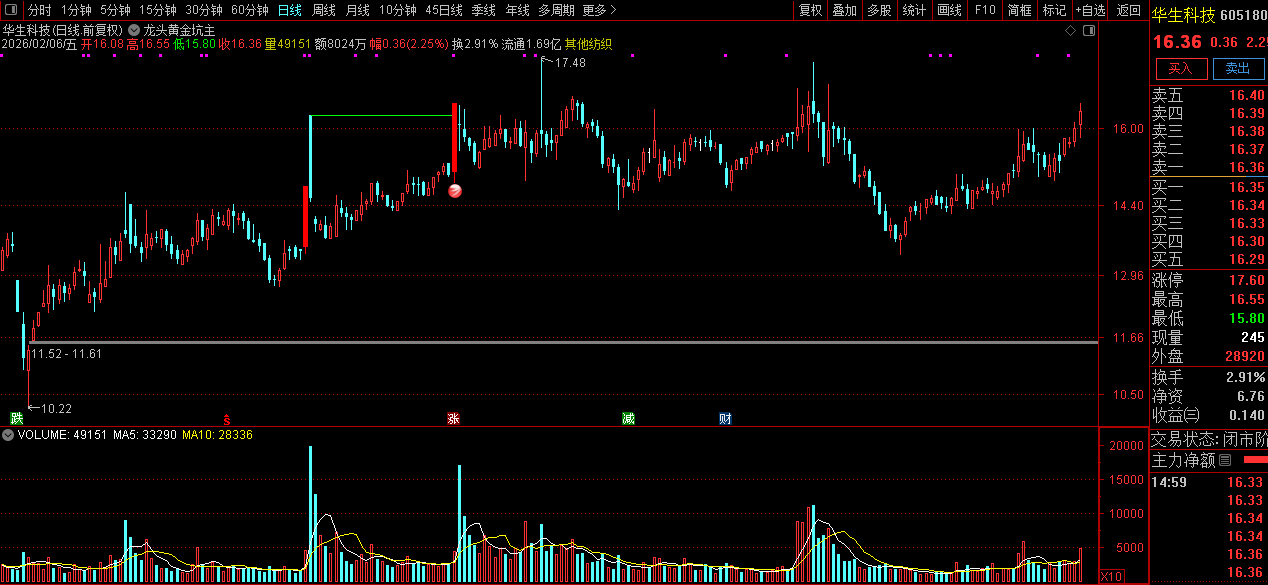Click the 交易状态 status text
Viewport: 1268px width, 585px height.
pos(1208,439)
